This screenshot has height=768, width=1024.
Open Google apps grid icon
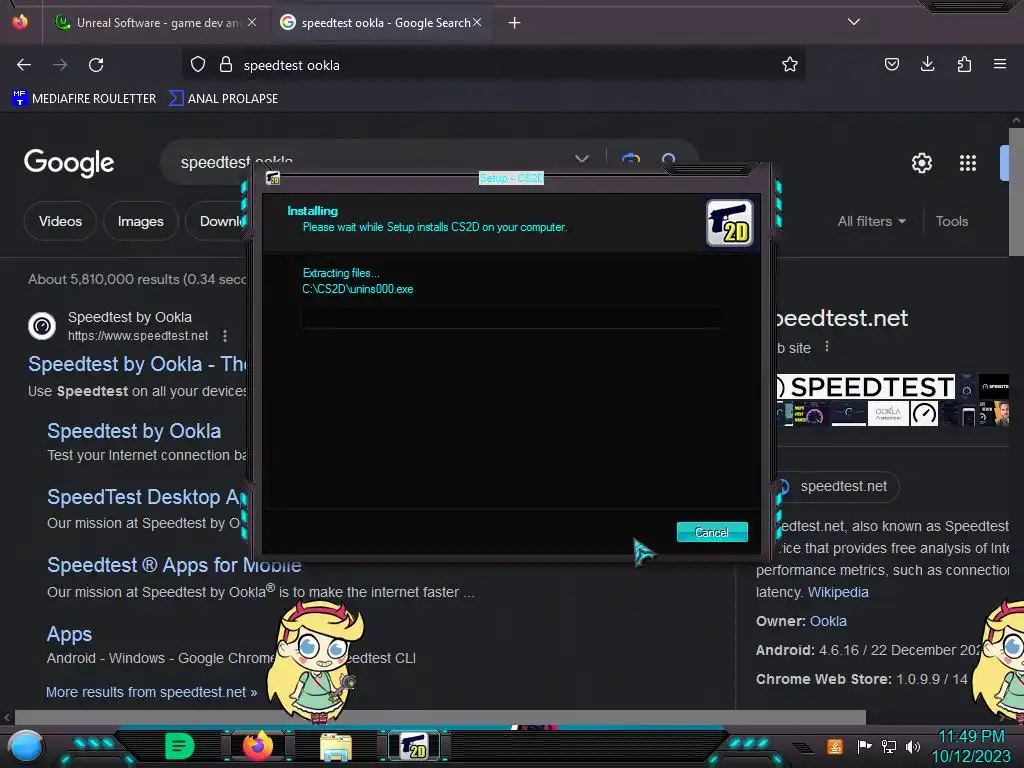pos(967,163)
